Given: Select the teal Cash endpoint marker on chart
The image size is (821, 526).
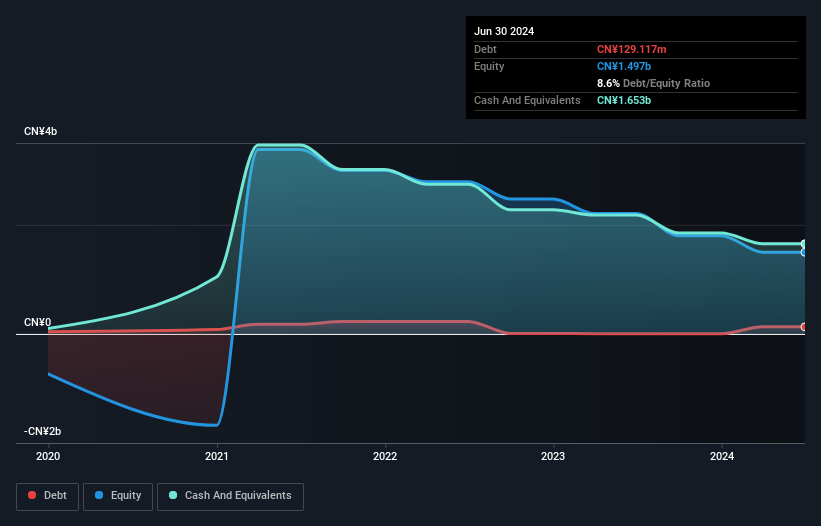Looking at the screenshot, I should pos(804,244).
